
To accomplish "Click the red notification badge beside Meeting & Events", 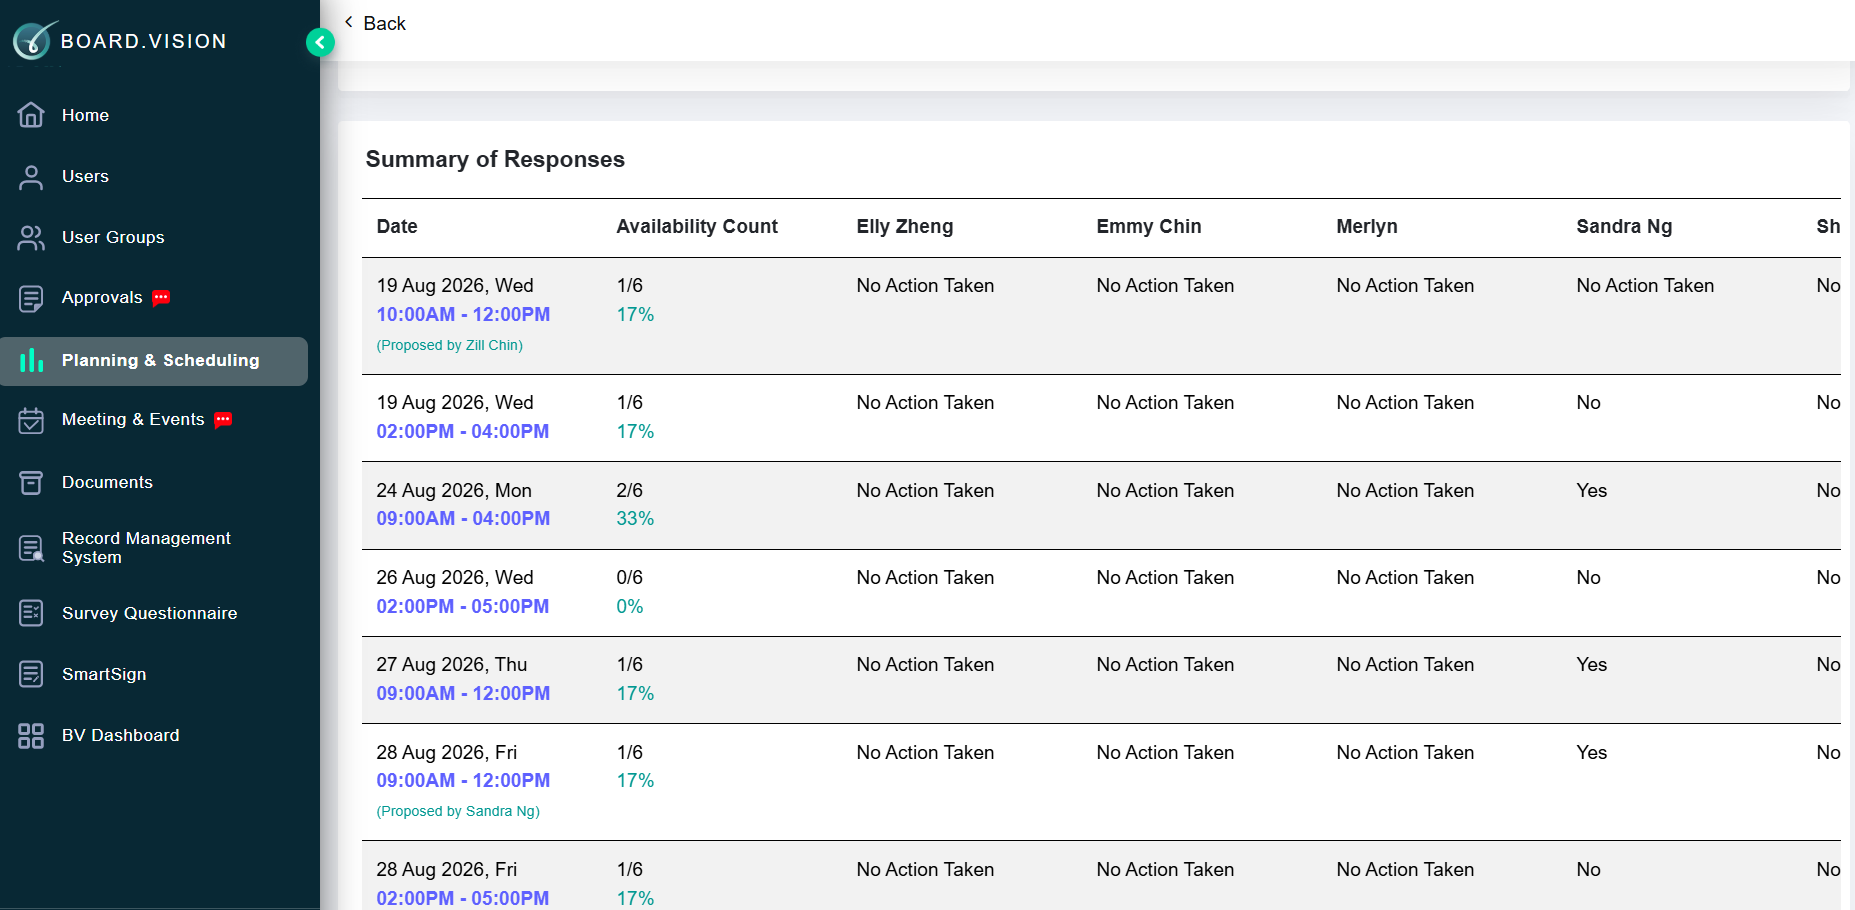I will click(x=223, y=420).
